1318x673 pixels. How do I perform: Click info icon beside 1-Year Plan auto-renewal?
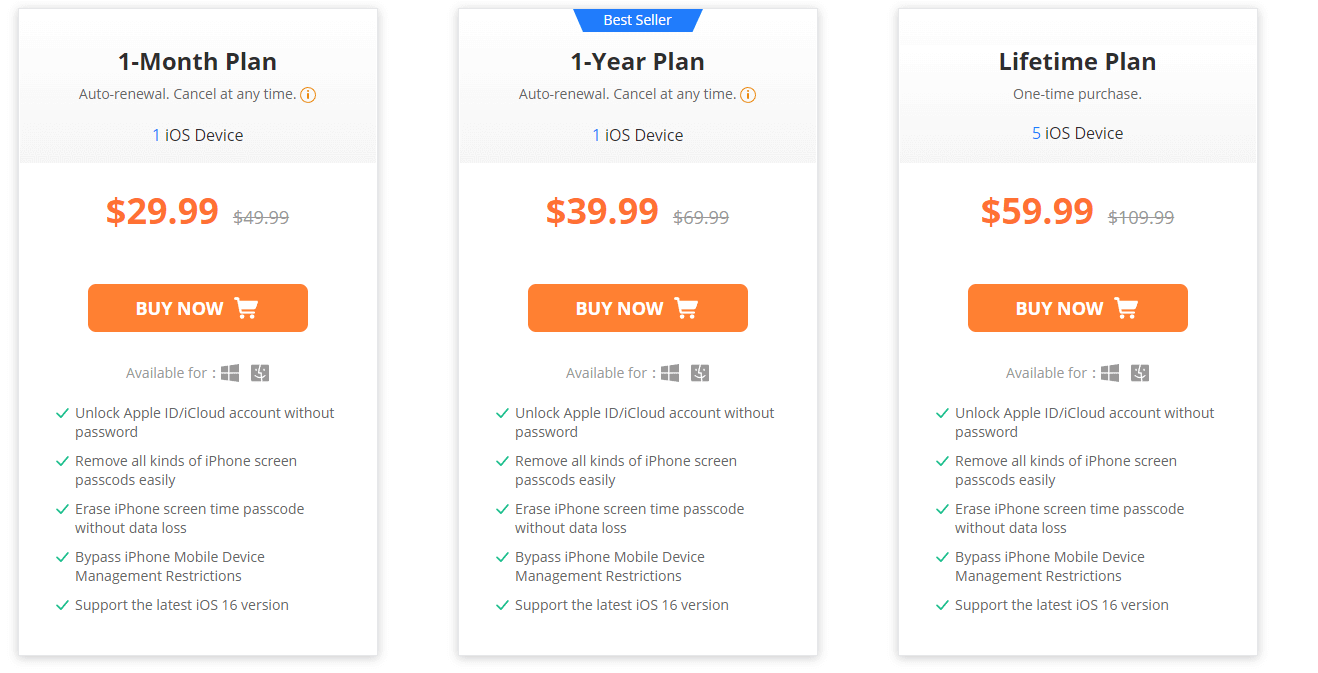(748, 95)
